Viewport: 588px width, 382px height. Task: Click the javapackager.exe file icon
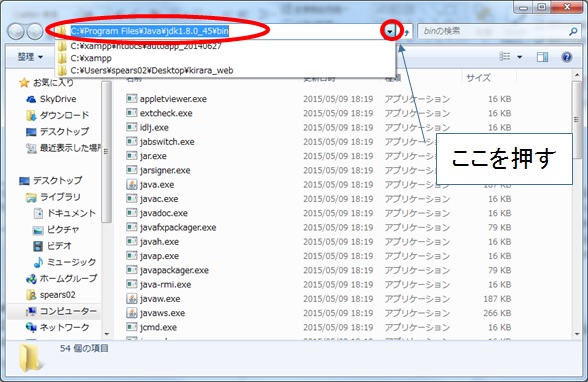[x=132, y=270]
